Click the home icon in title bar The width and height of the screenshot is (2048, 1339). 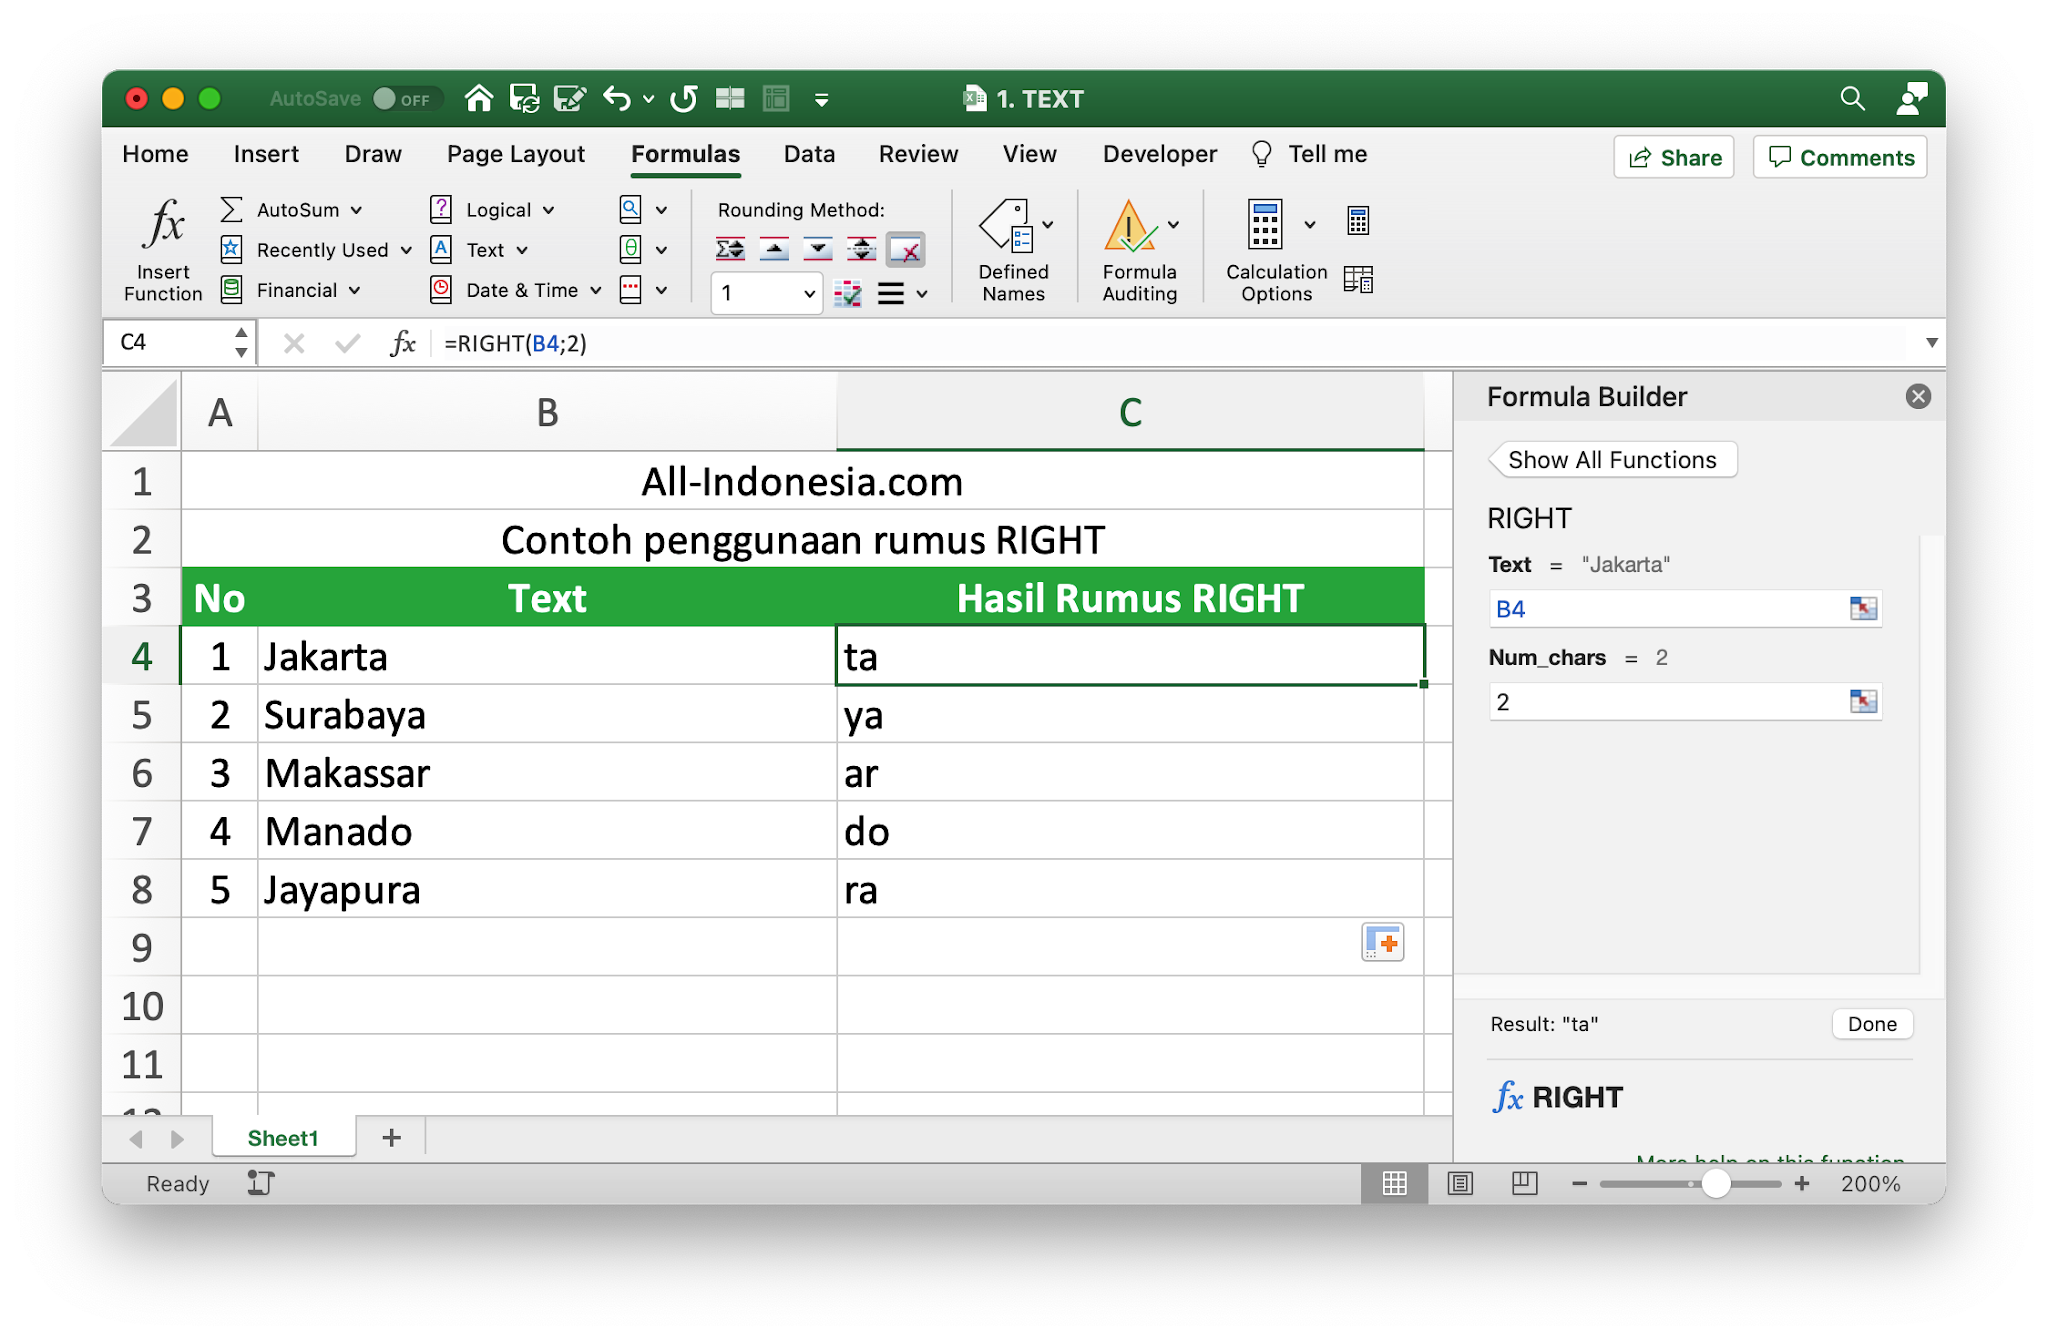(479, 98)
